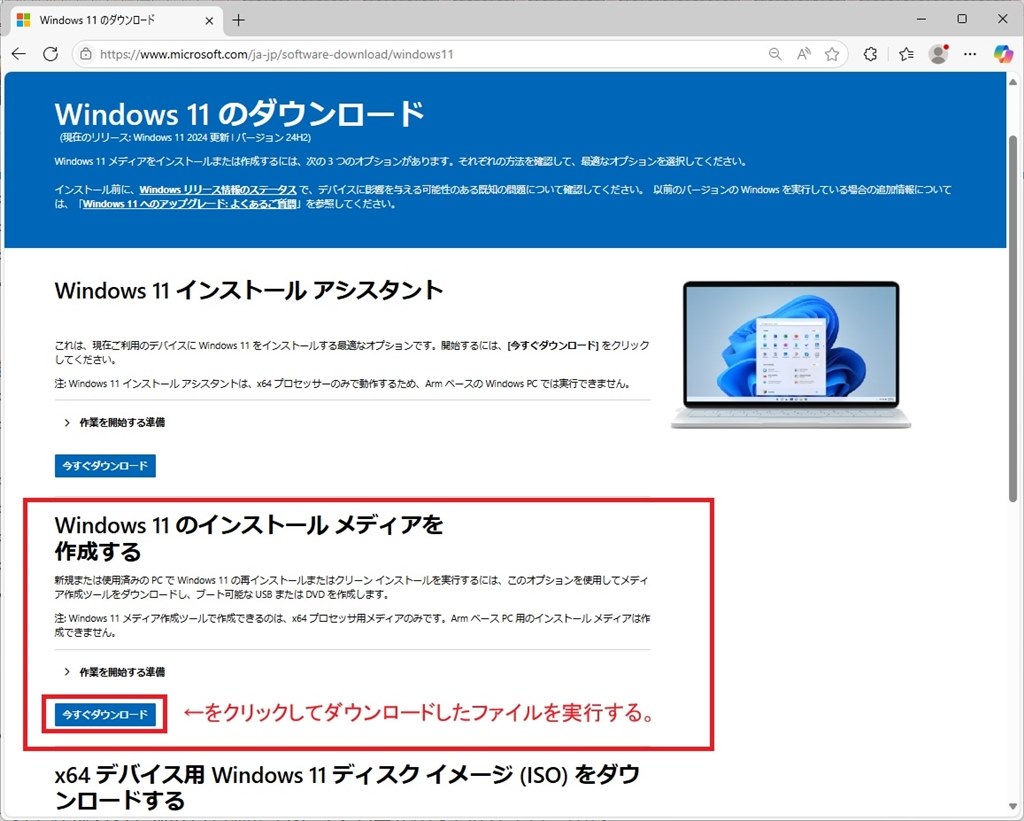Open the Copilot icon in the toolbar

(1003, 54)
